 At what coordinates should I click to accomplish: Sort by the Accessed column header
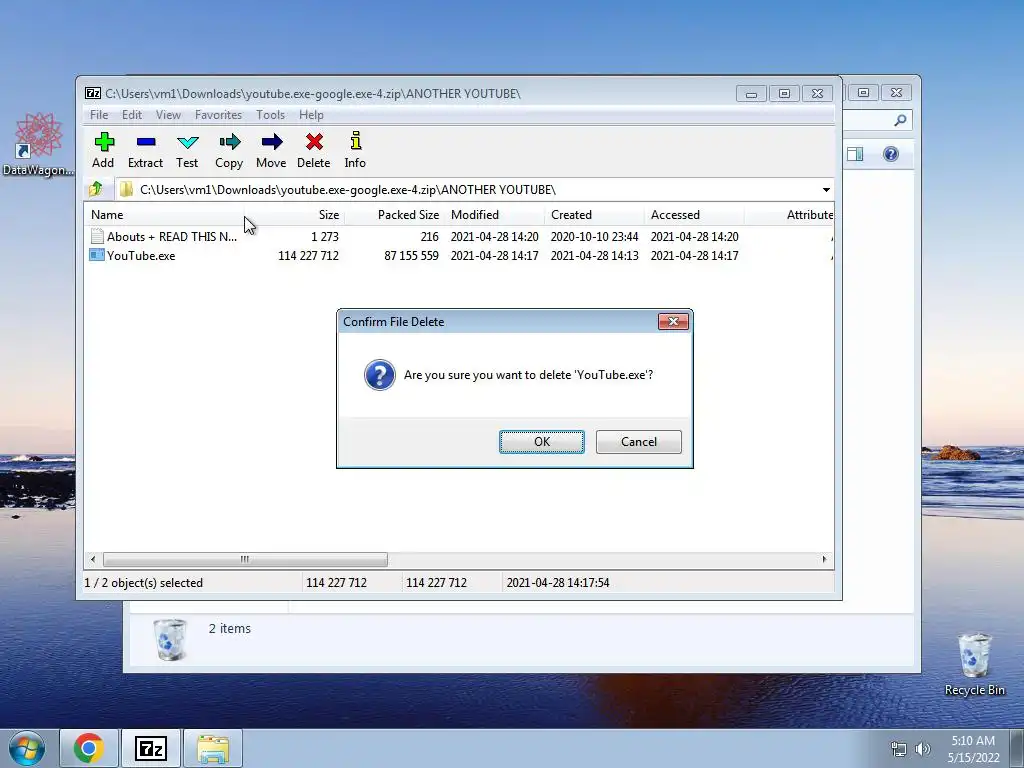pos(694,215)
